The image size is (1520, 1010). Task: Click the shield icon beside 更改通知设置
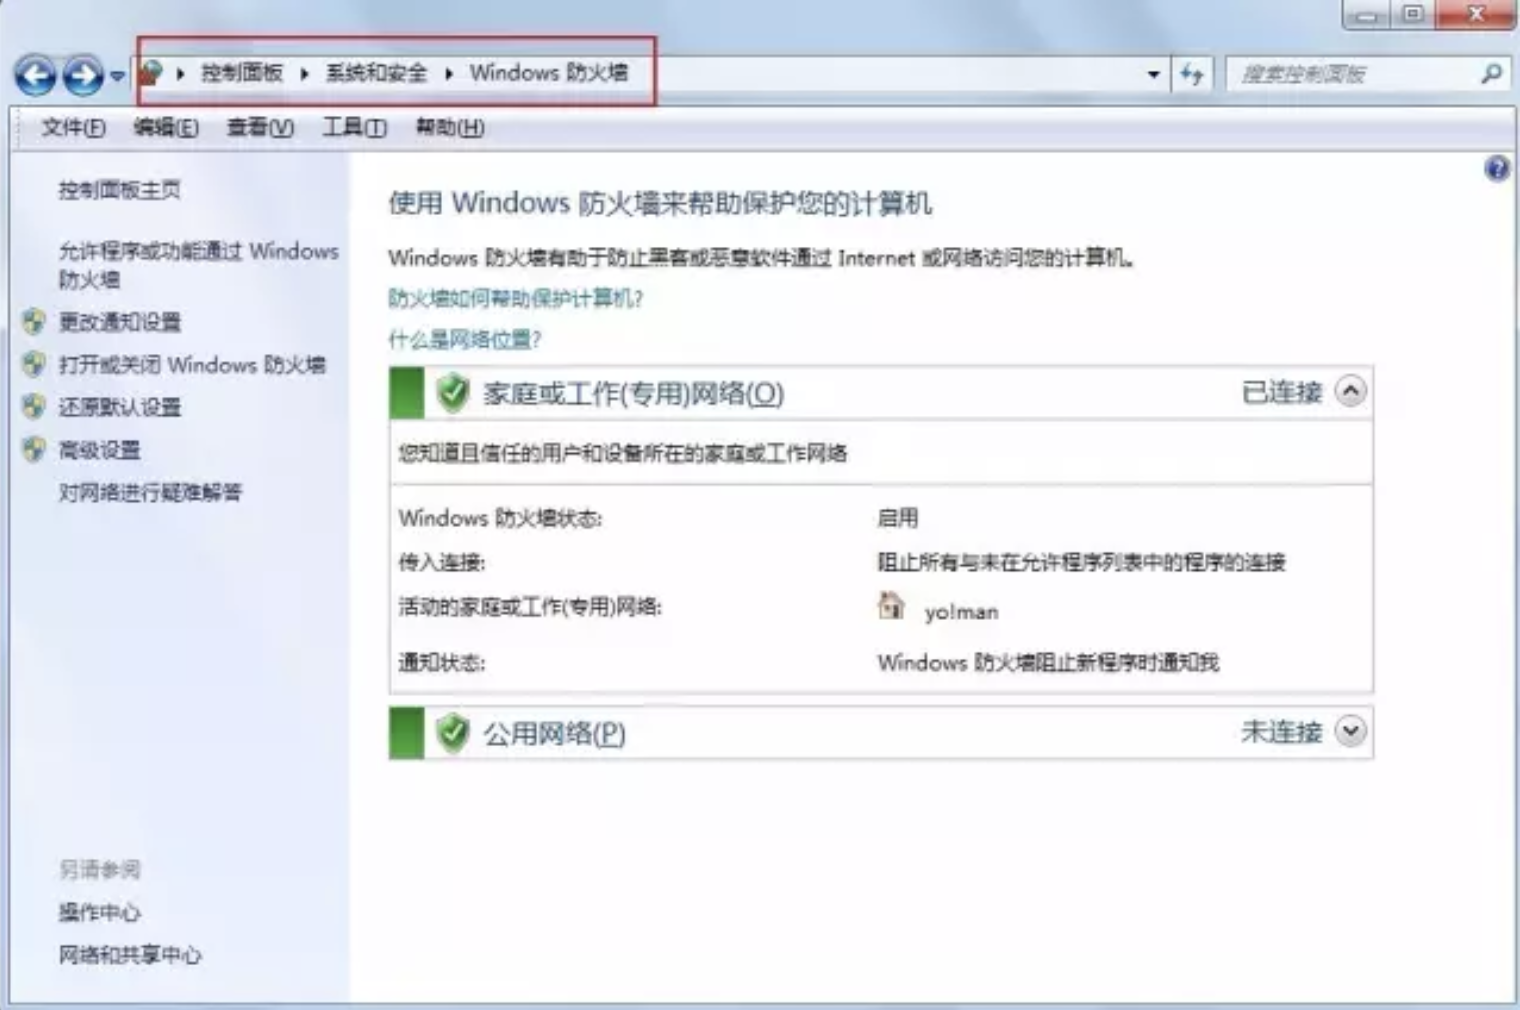[34, 320]
